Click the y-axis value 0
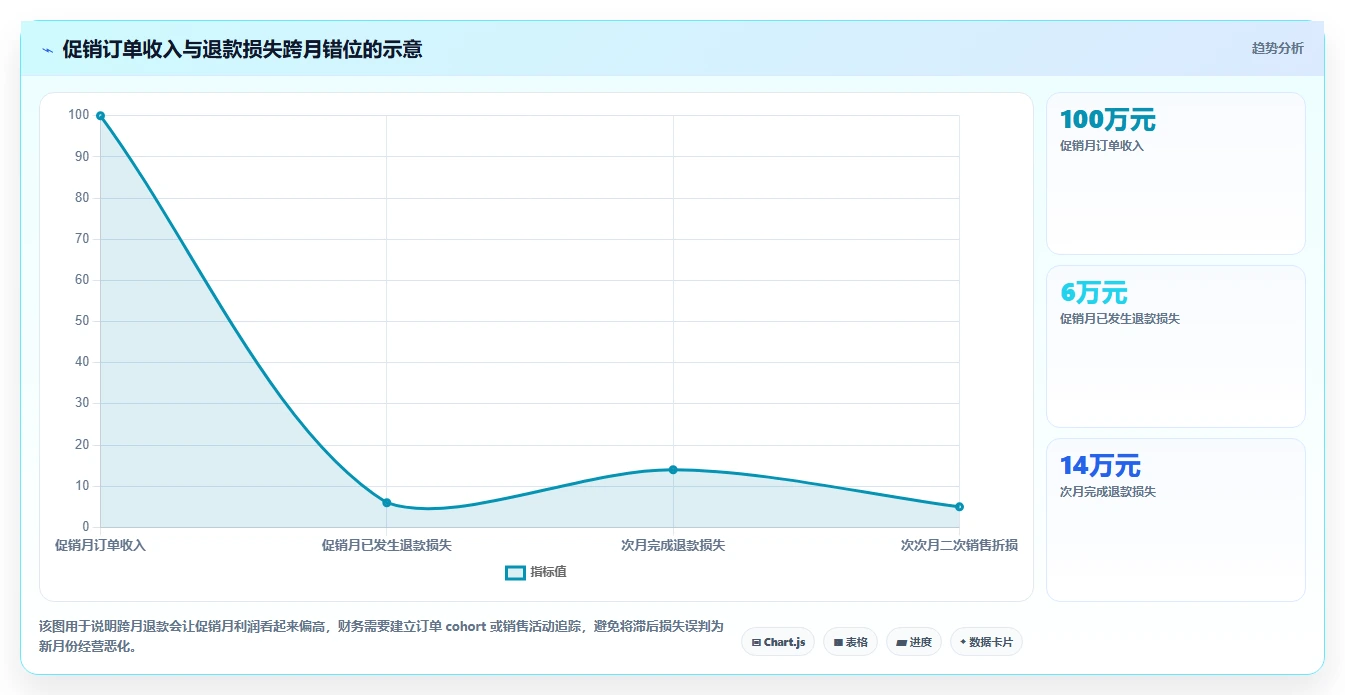Image resolution: width=1345 pixels, height=695 pixels. [86, 527]
